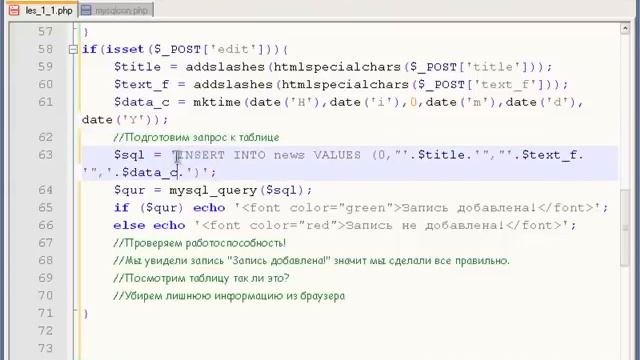Click line number 59 in the margin
This screenshot has height=360, width=640.
45,67
